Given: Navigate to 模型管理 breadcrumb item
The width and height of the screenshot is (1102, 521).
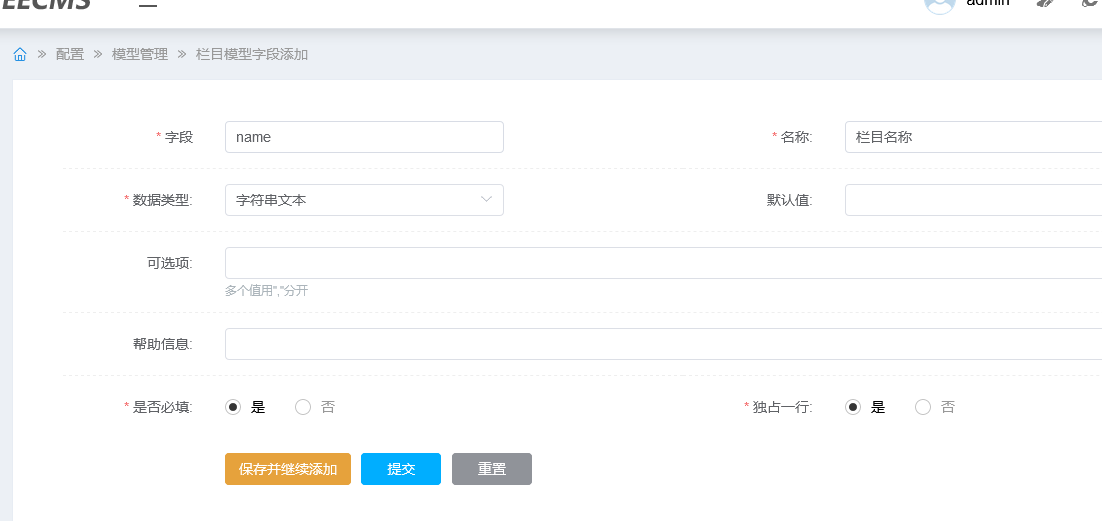Looking at the screenshot, I should click(140, 54).
